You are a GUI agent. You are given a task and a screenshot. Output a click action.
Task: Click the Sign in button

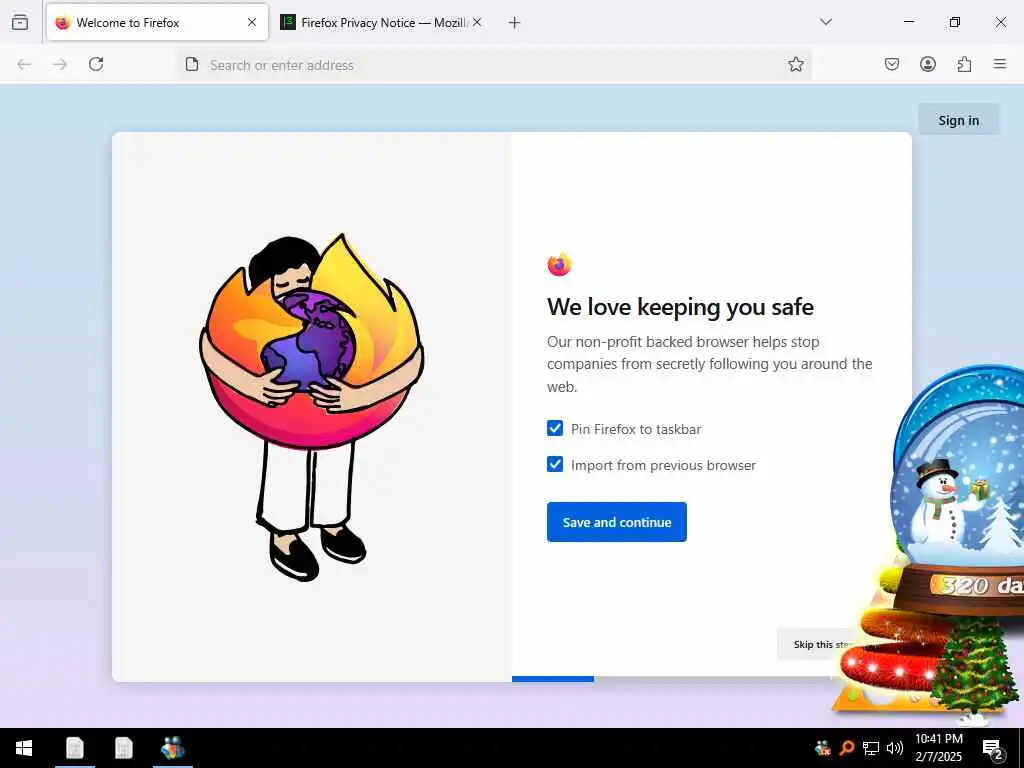coord(959,120)
